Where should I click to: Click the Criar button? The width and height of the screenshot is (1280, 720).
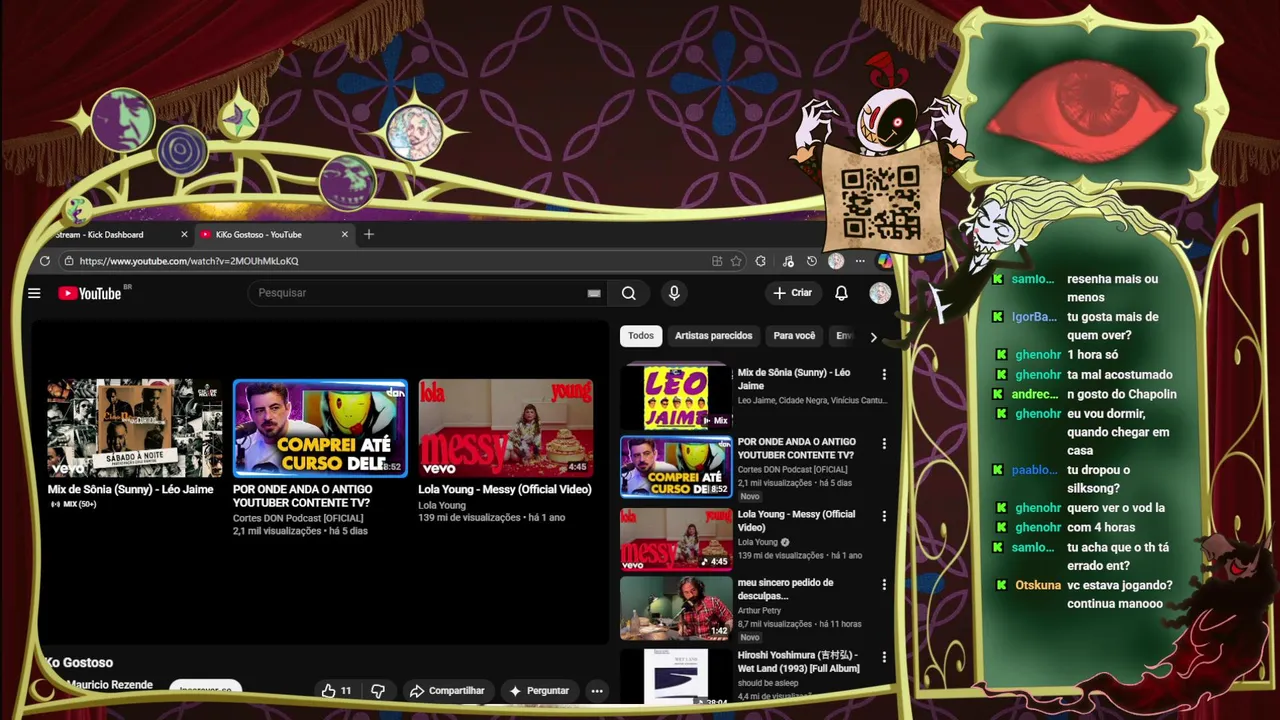click(x=792, y=293)
